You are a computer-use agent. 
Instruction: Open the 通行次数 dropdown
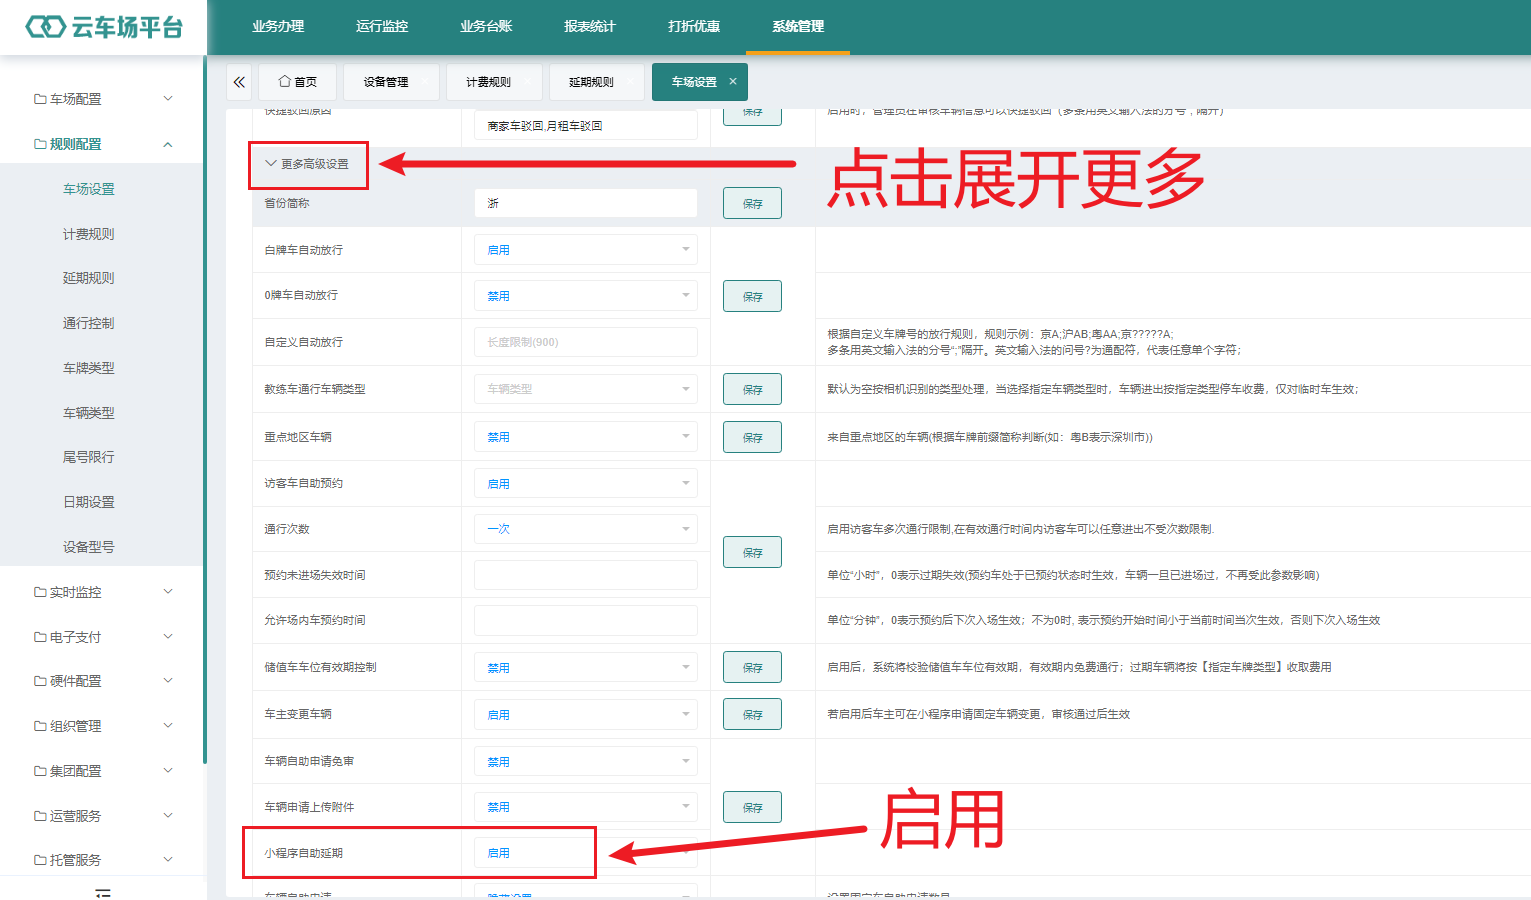586,529
